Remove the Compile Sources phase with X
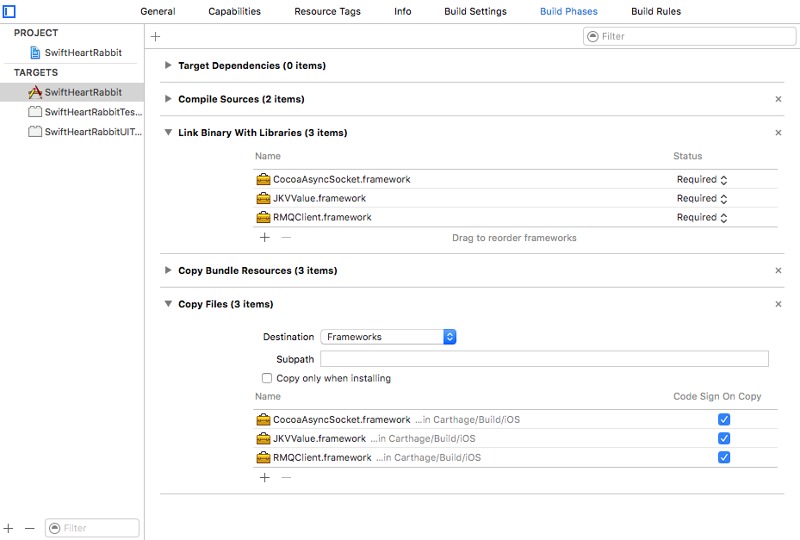 click(x=778, y=99)
